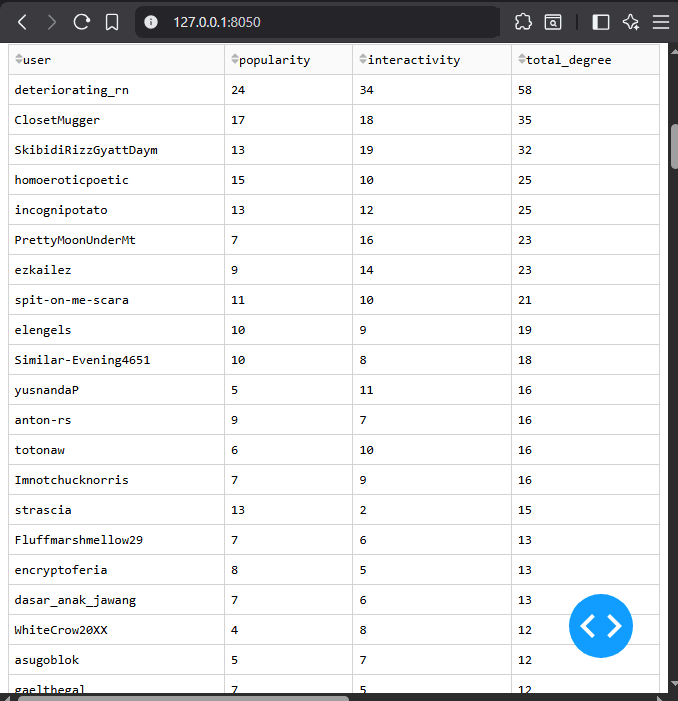Sort the table by popularity column
678x701 pixels.
point(235,59)
